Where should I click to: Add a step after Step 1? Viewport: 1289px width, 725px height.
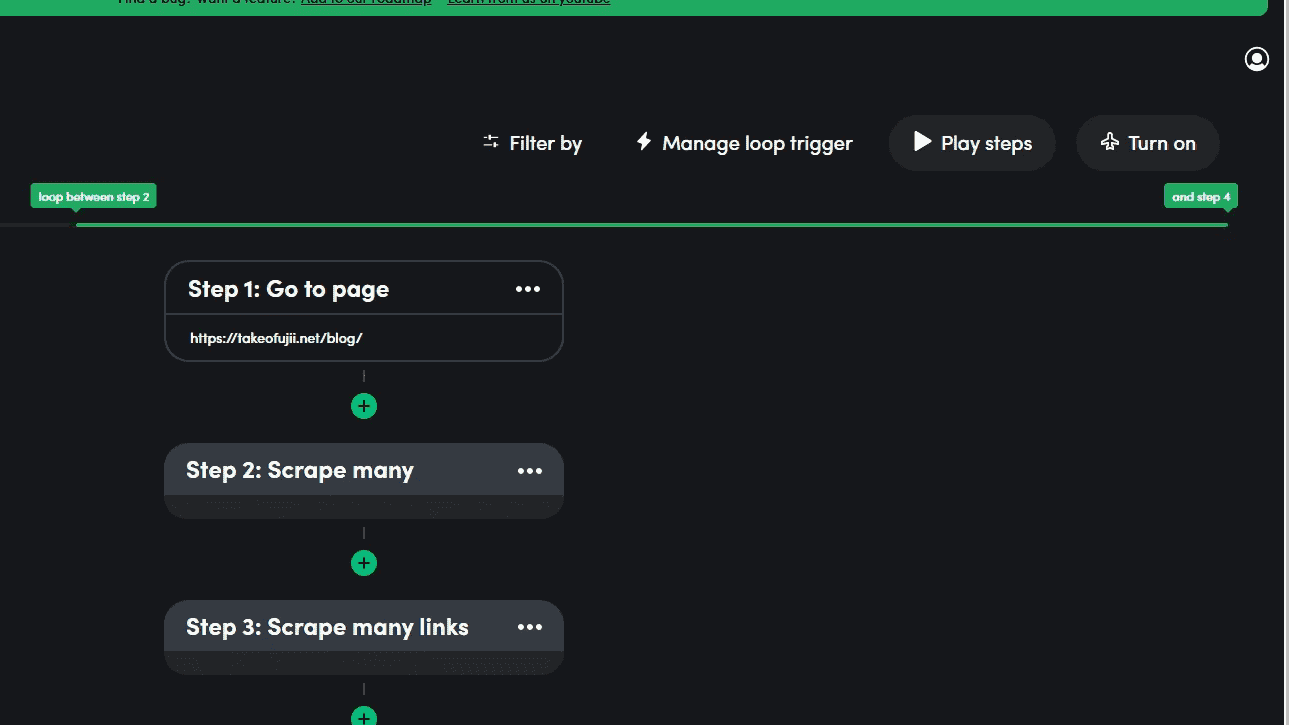click(364, 406)
